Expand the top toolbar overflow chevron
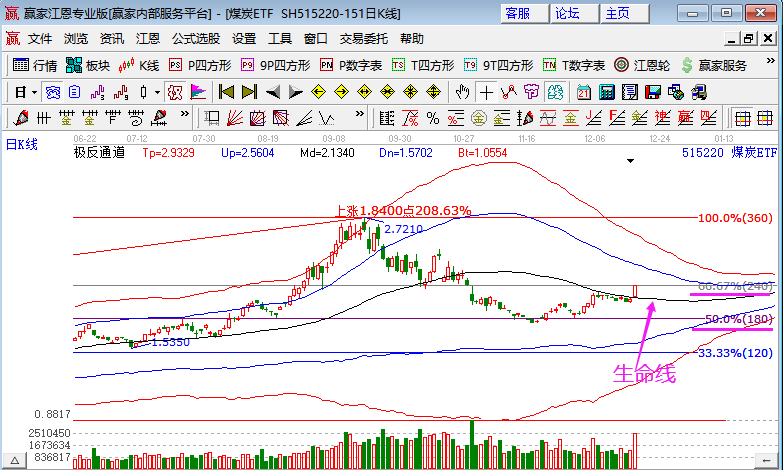This screenshot has width=783, height=470. coord(771,61)
